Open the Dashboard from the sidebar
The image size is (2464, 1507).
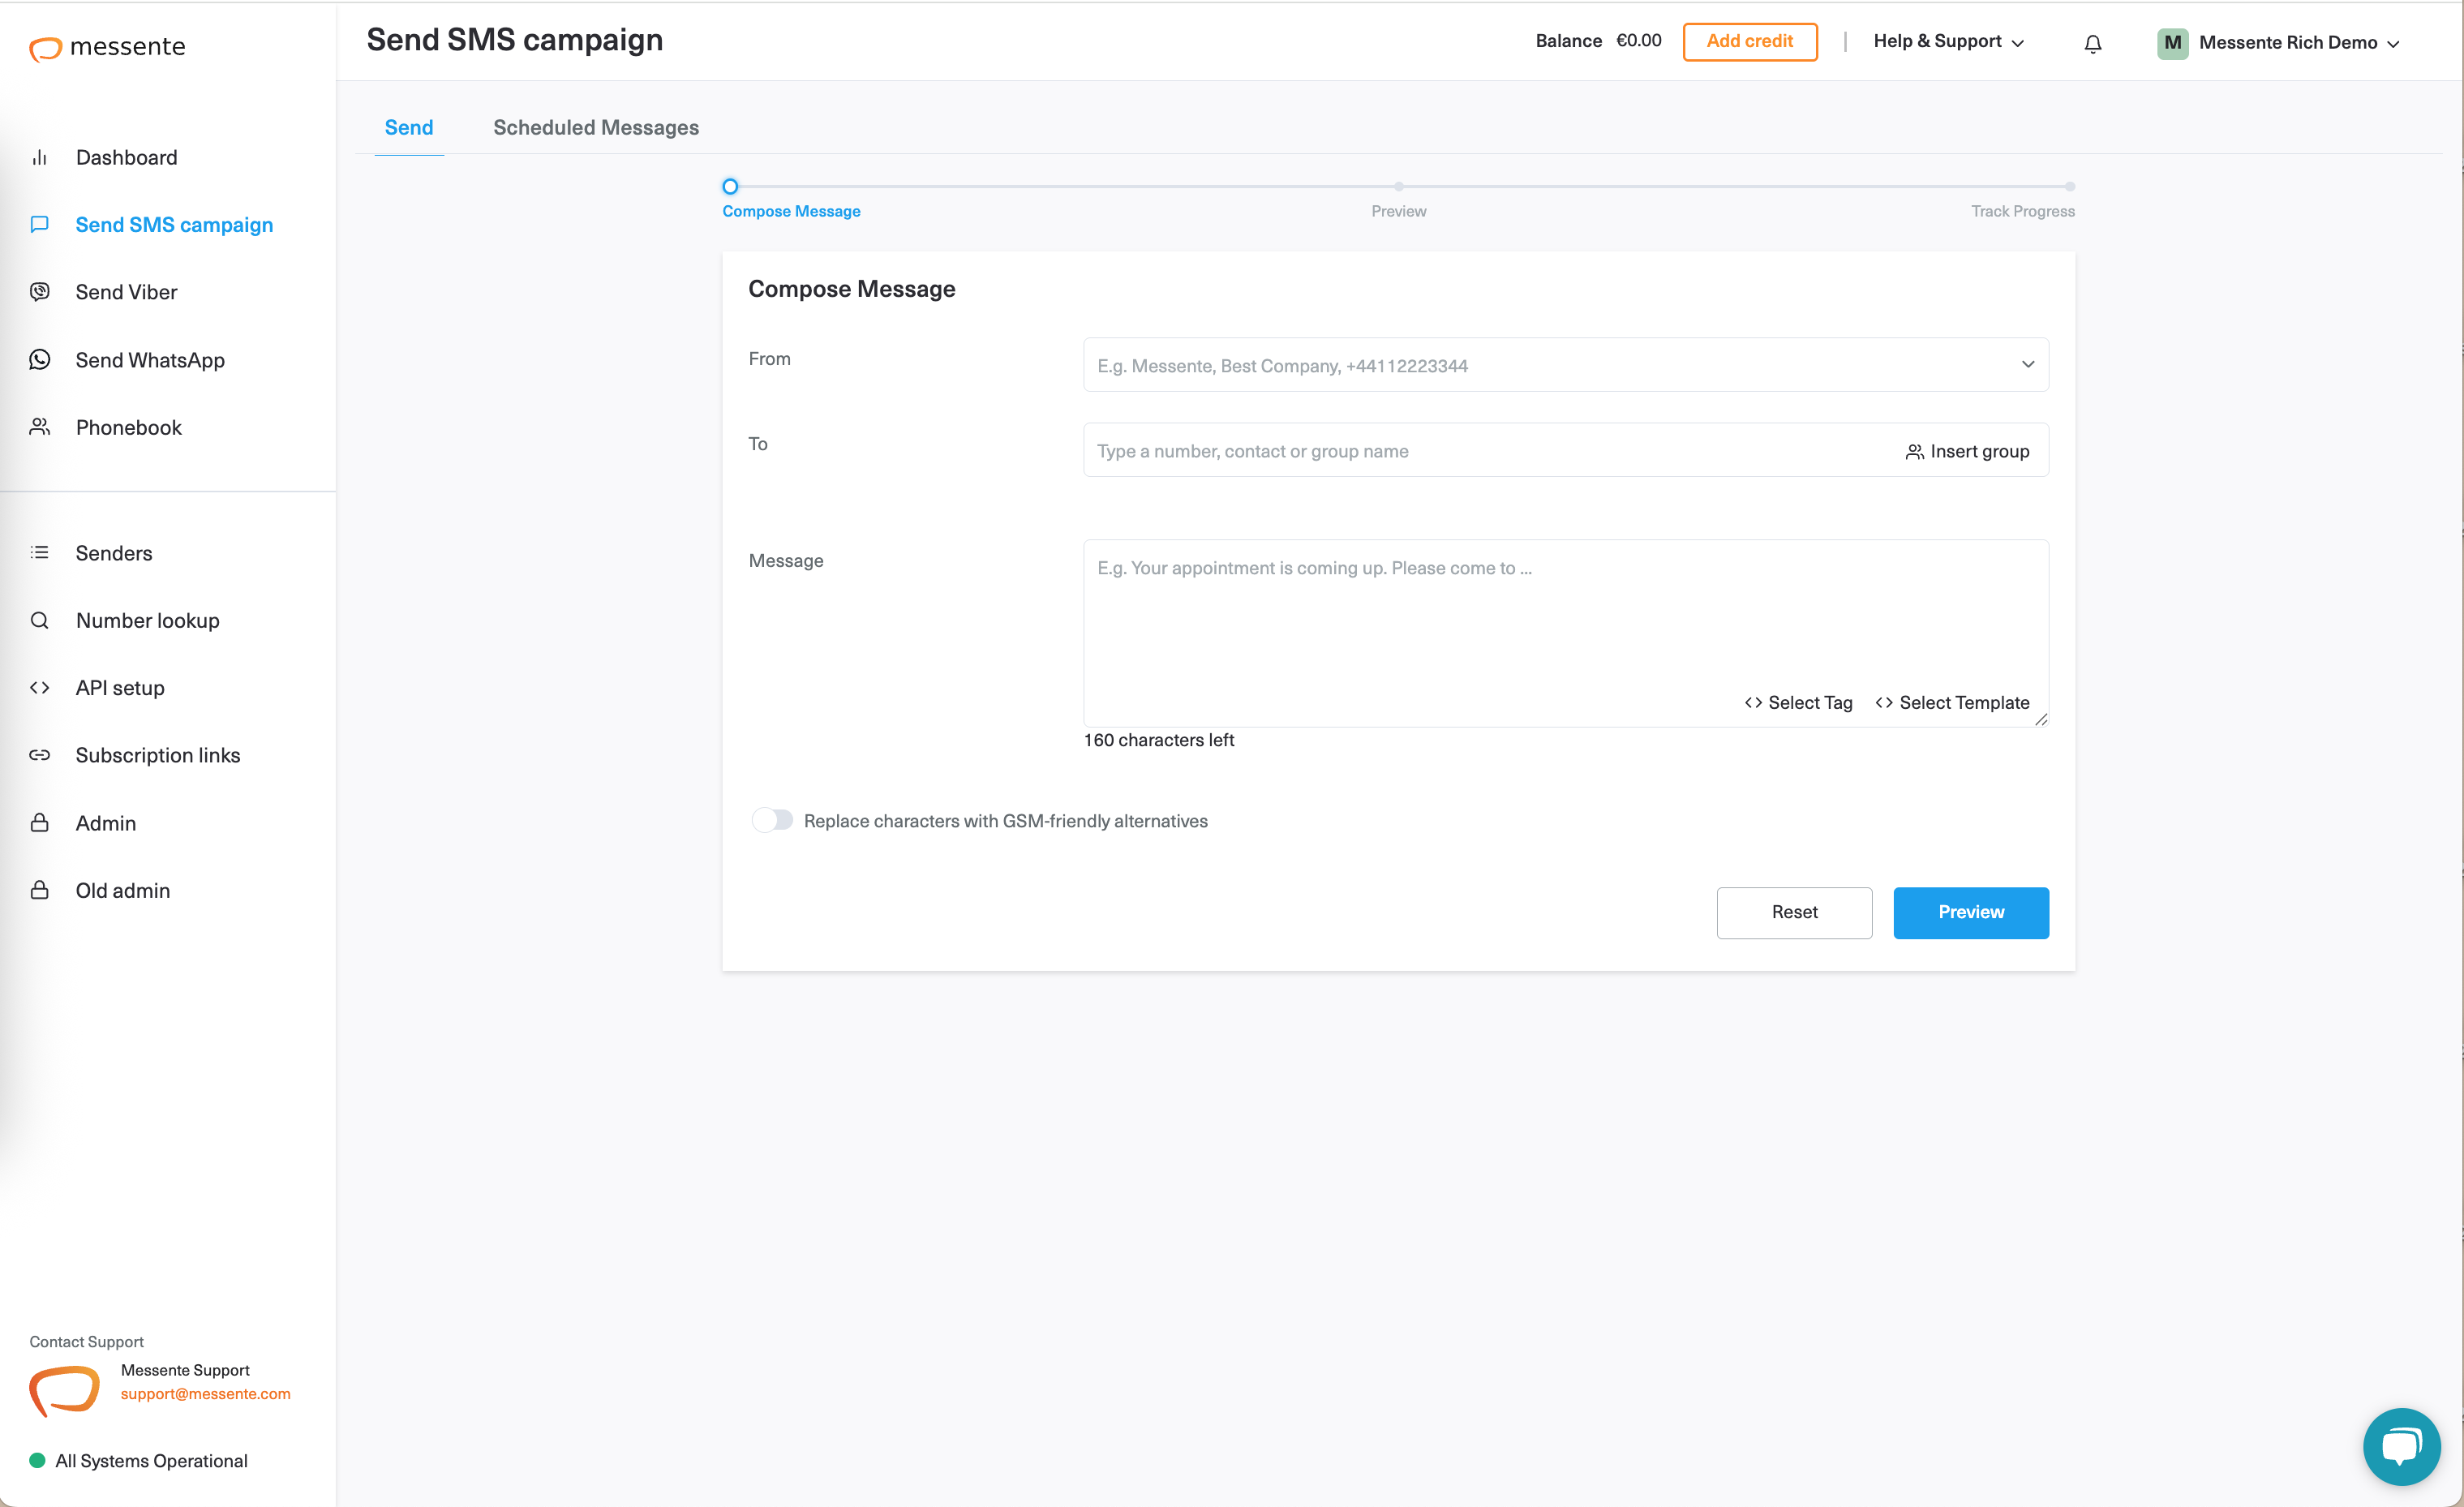[126, 157]
